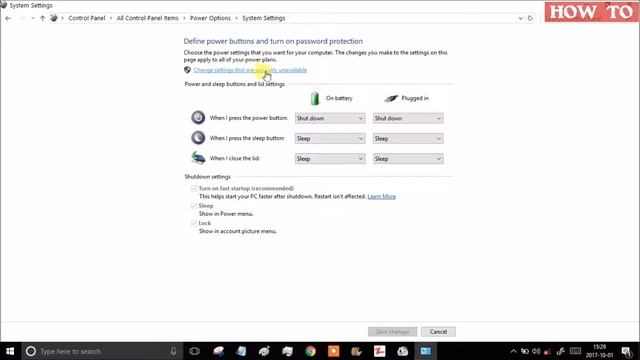Open sleep button On battery dropdown

330,138
